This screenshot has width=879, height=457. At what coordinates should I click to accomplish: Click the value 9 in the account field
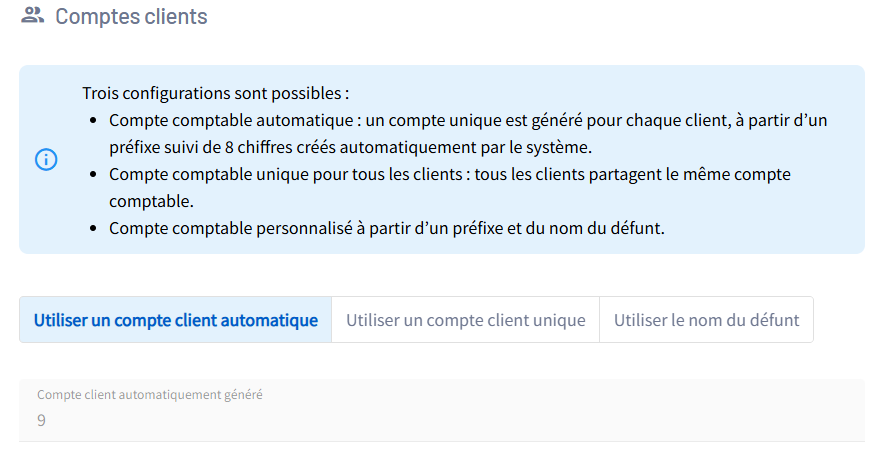42,421
